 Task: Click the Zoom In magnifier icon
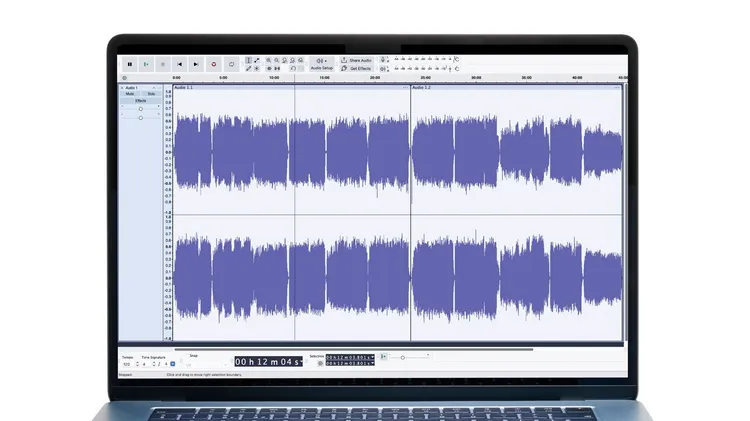point(269,60)
